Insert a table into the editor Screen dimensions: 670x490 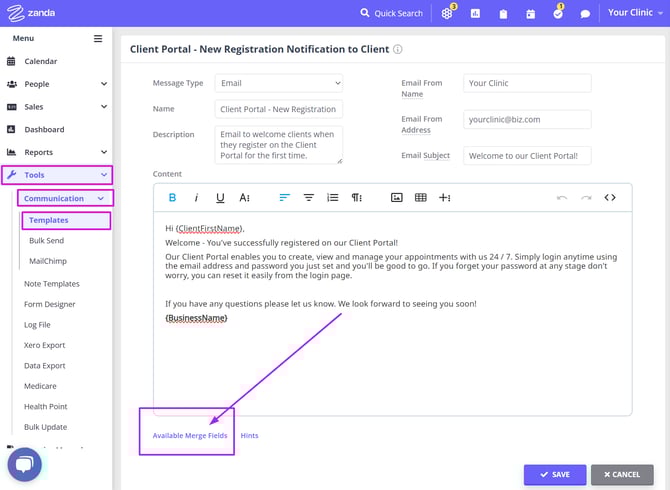coord(420,198)
